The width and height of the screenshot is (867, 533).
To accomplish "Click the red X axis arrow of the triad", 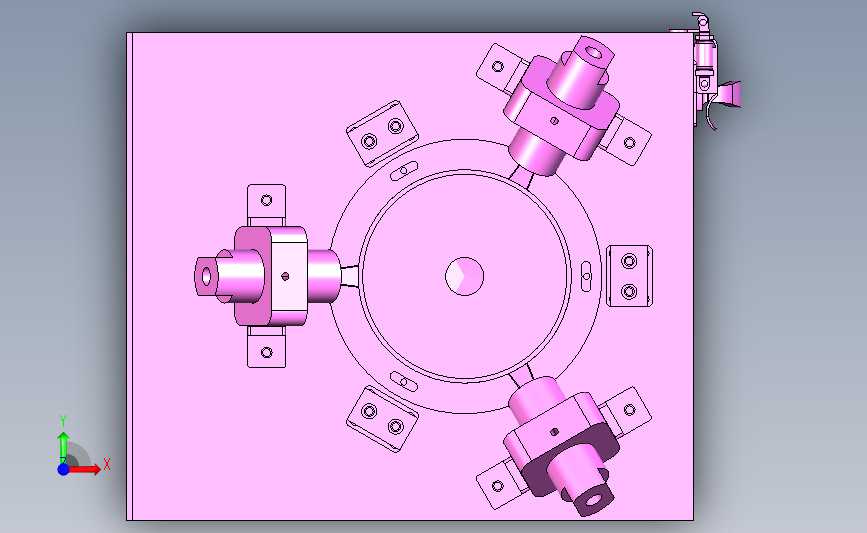I will [x=84, y=469].
